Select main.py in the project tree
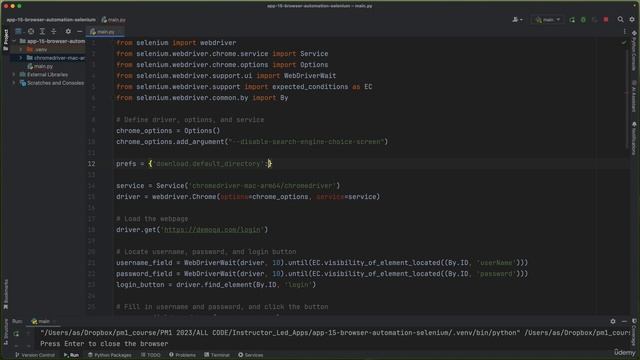This screenshot has height=360, width=640. (40, 66)
